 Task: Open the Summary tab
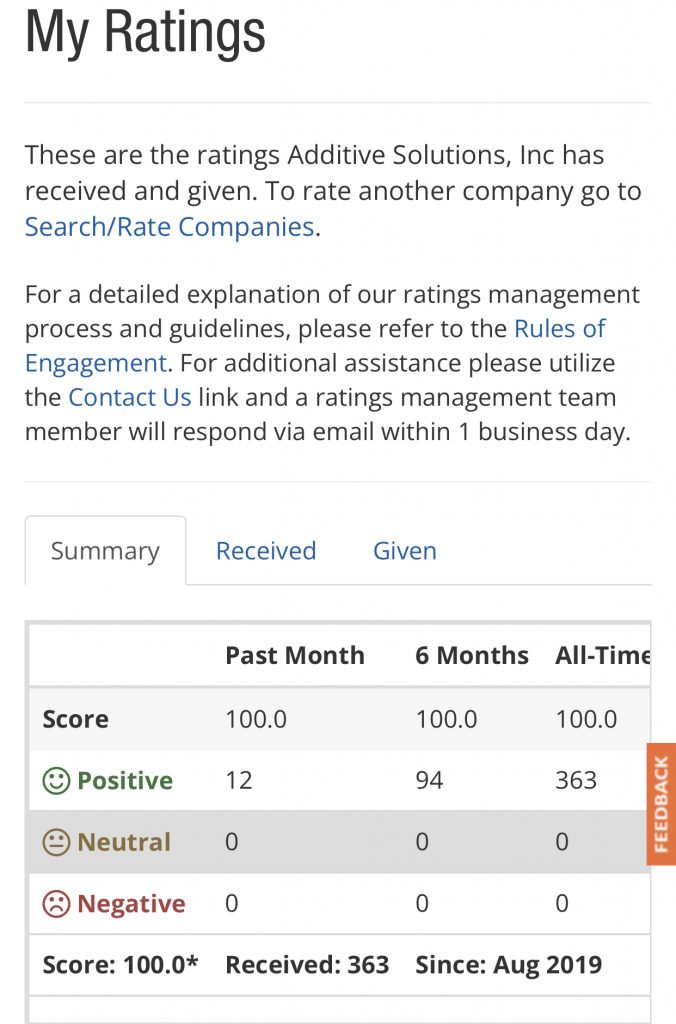click(x=105, y=551)
